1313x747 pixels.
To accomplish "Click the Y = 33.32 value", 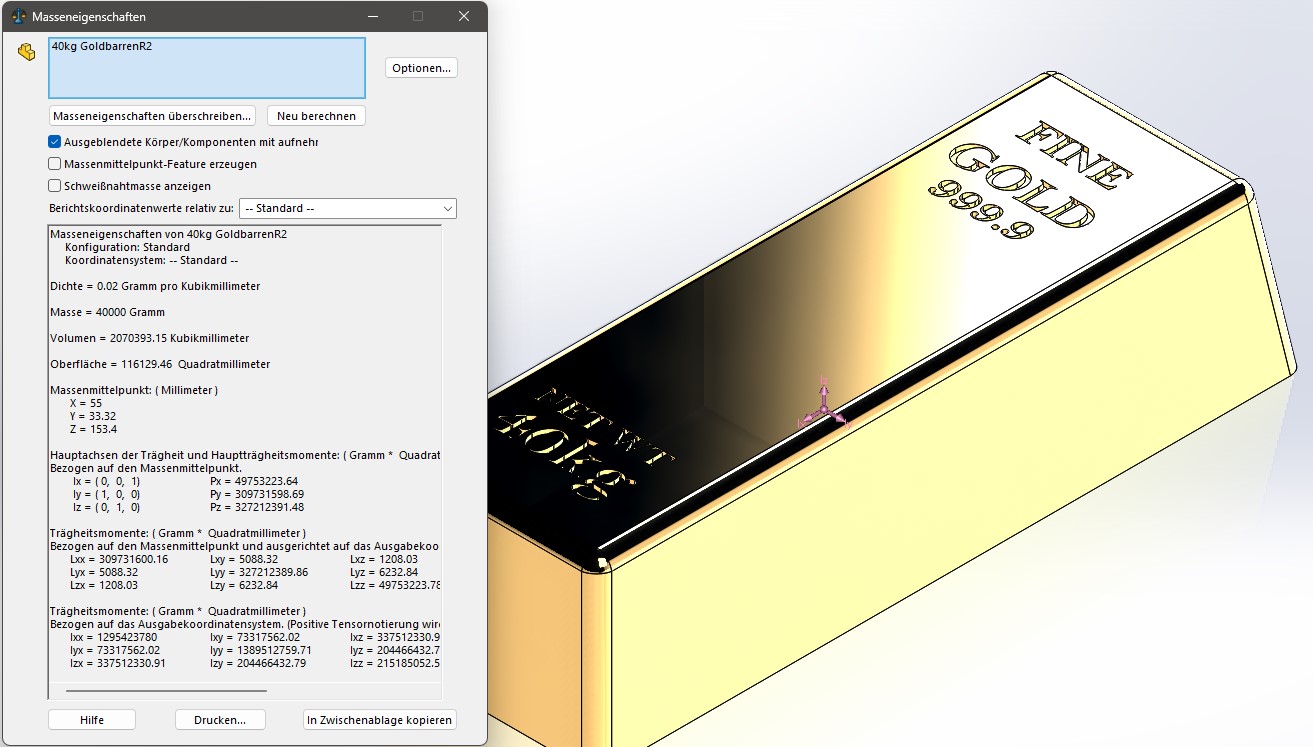I will click(93, 416).
